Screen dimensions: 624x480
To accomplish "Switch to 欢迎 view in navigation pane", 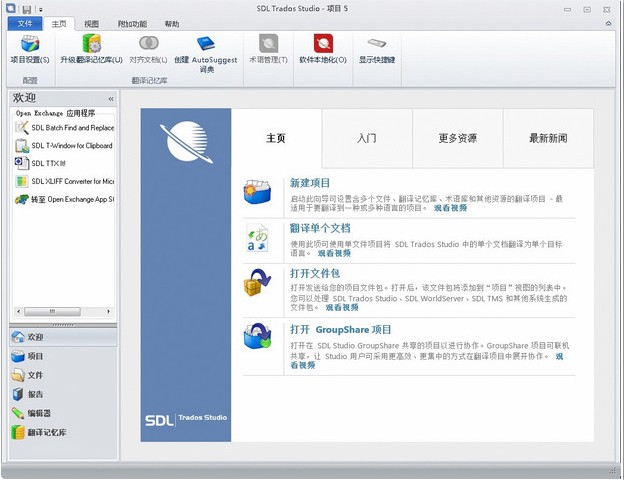I will coord(63,337).
